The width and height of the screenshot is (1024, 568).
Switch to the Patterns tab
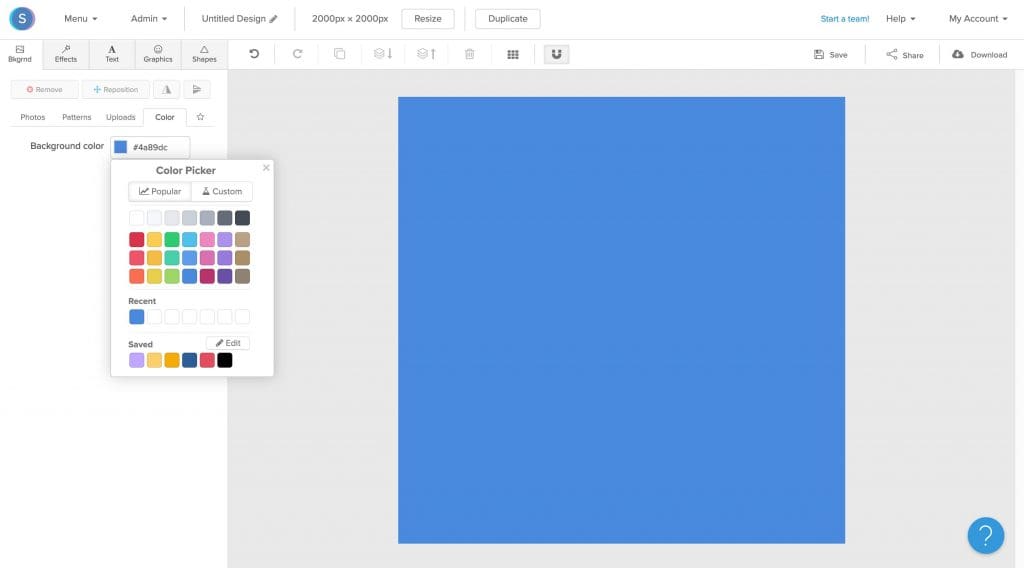tap(76, 118)
